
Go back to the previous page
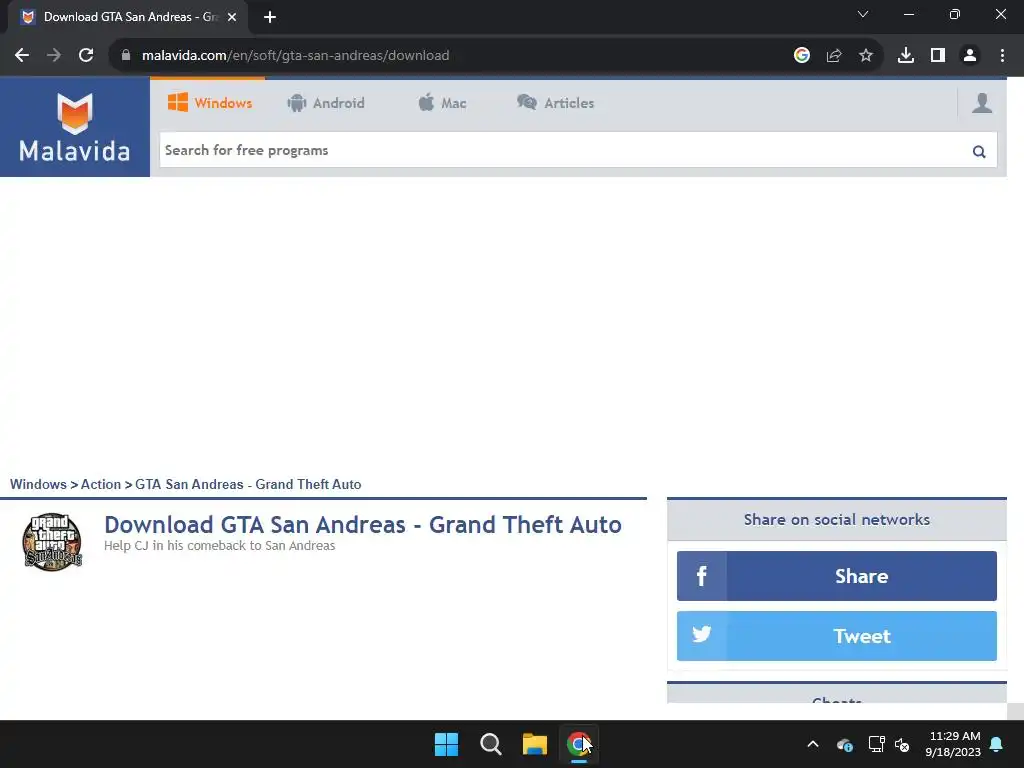[x=22, y=56]
